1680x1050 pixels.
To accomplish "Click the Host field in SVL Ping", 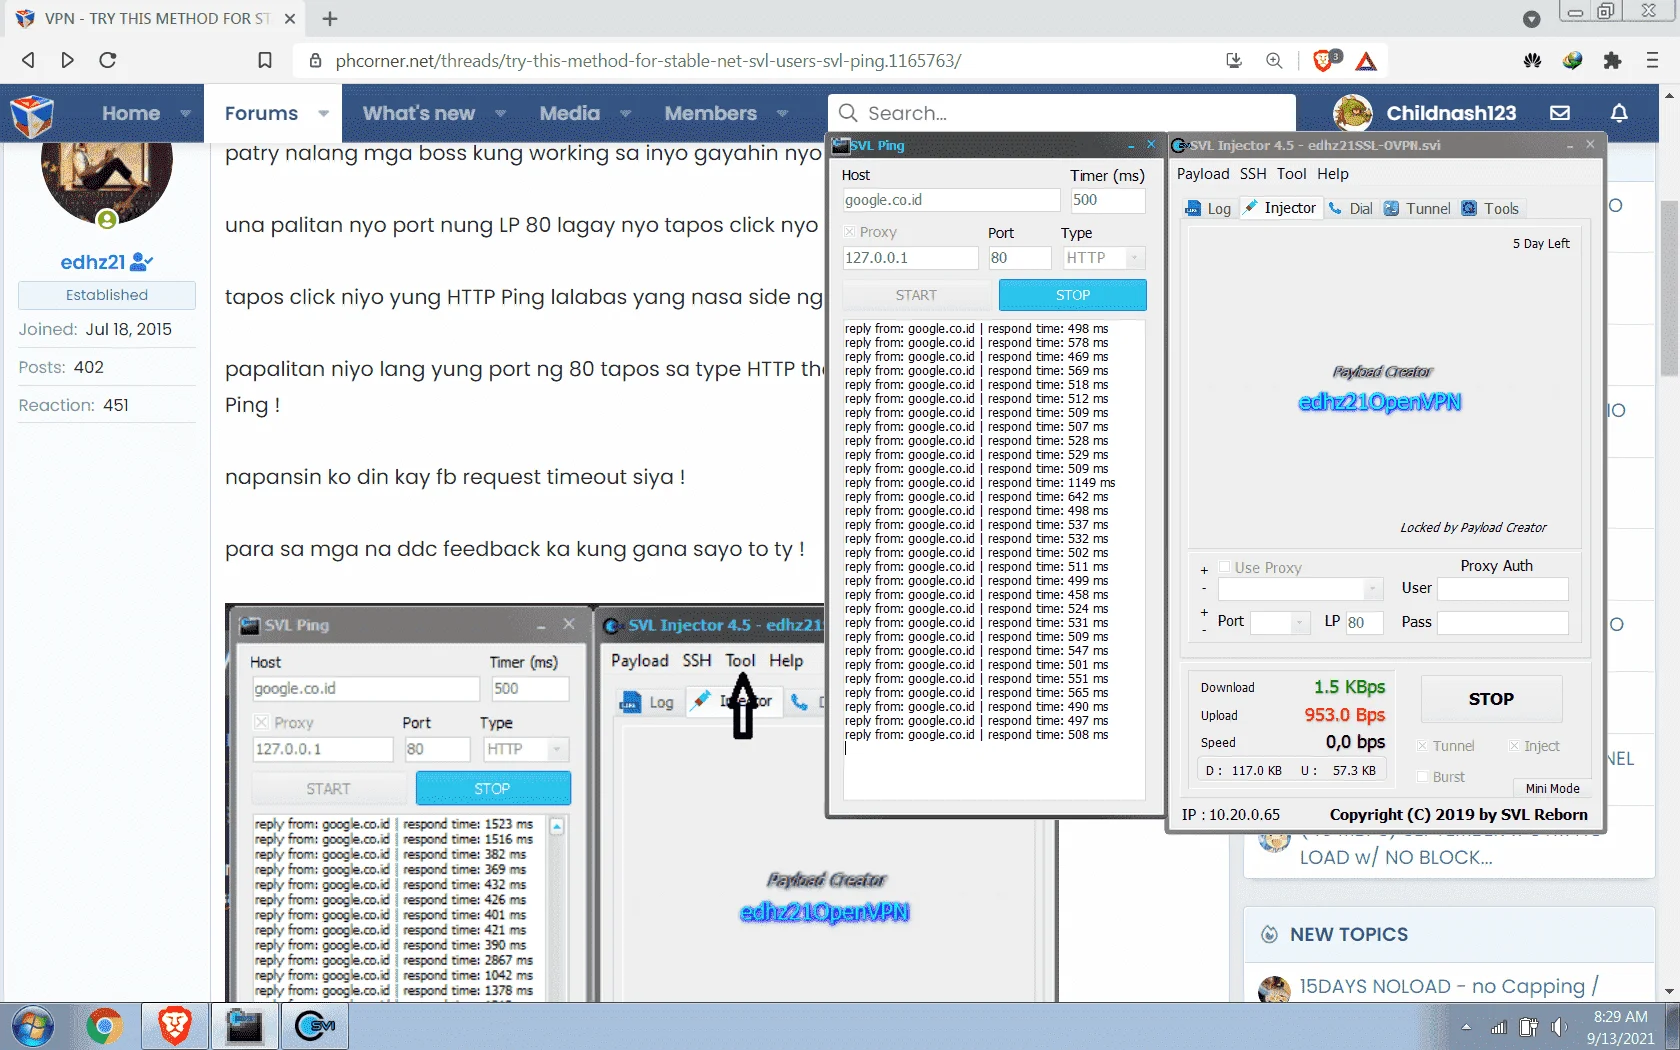I will (951, 200).
